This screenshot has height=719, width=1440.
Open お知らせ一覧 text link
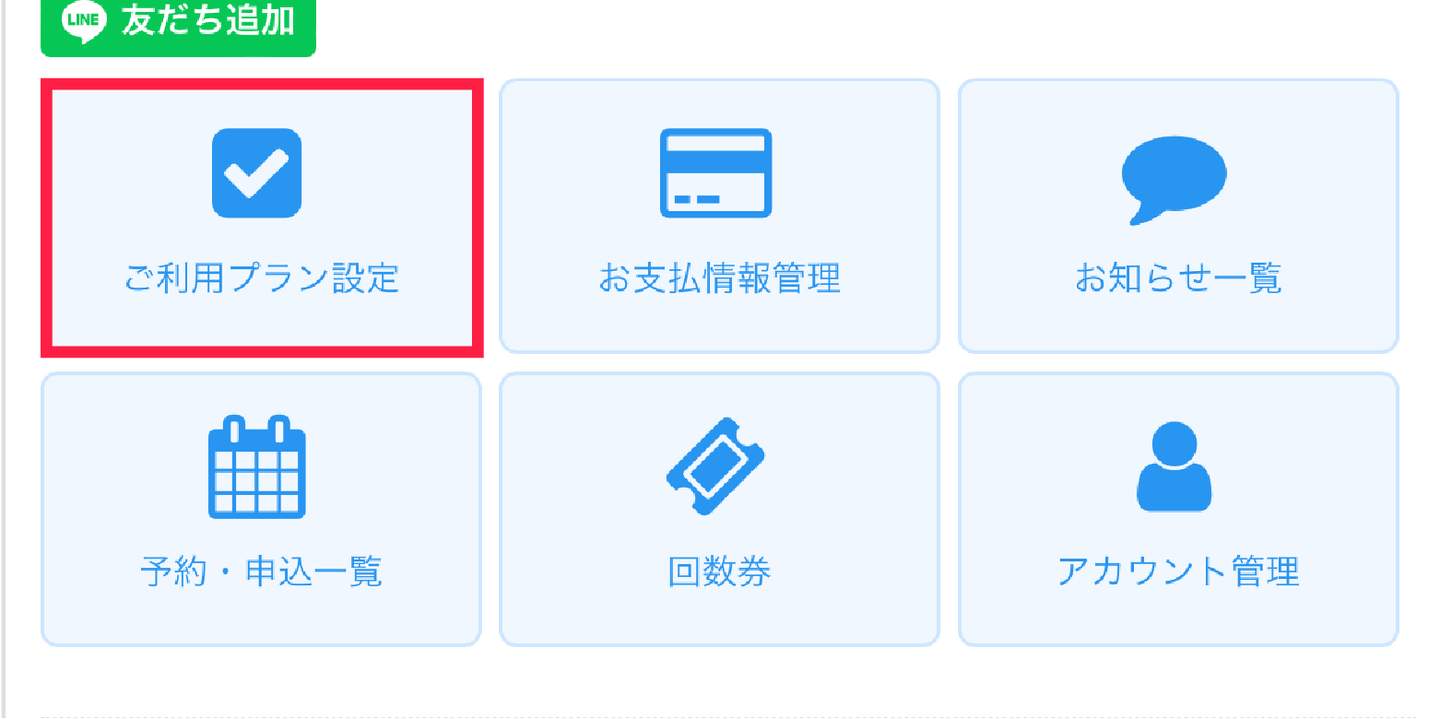(1178, 278)
